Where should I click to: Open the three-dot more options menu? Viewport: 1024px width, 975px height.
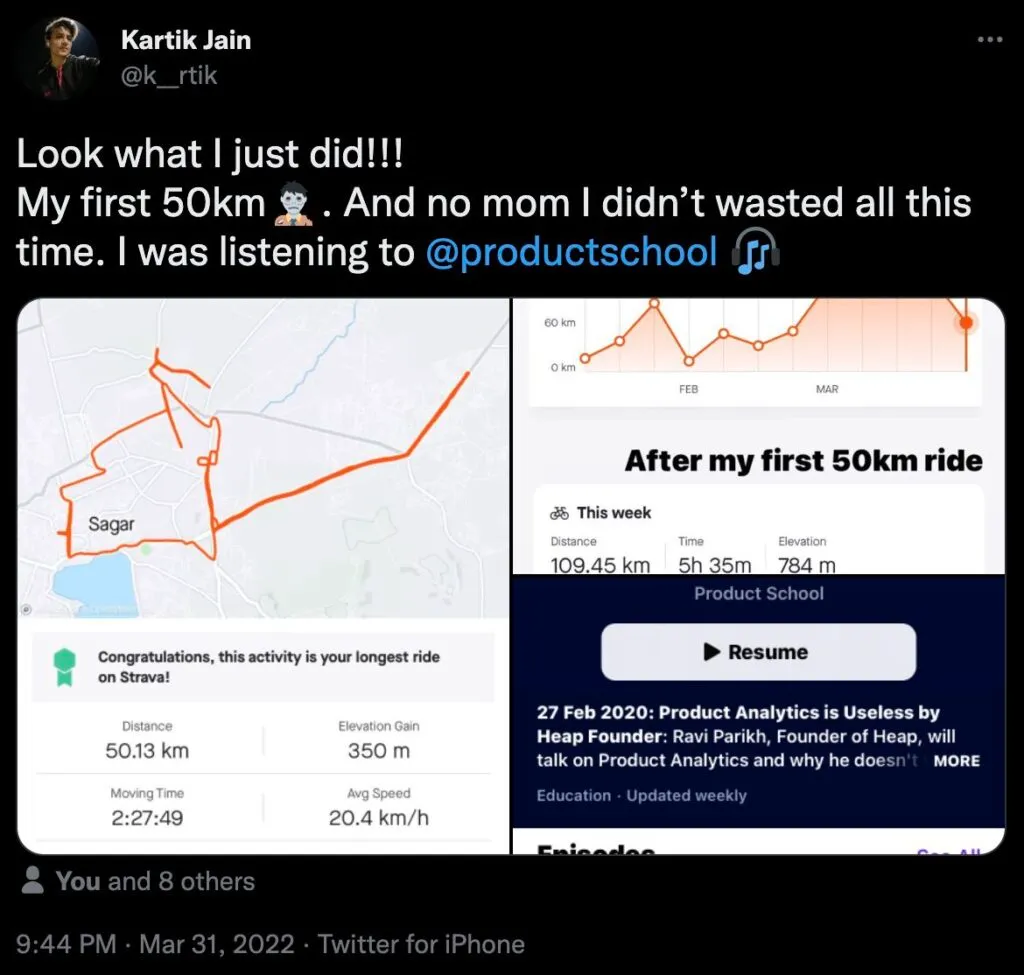pyautogui.click(x=989, y=40)
